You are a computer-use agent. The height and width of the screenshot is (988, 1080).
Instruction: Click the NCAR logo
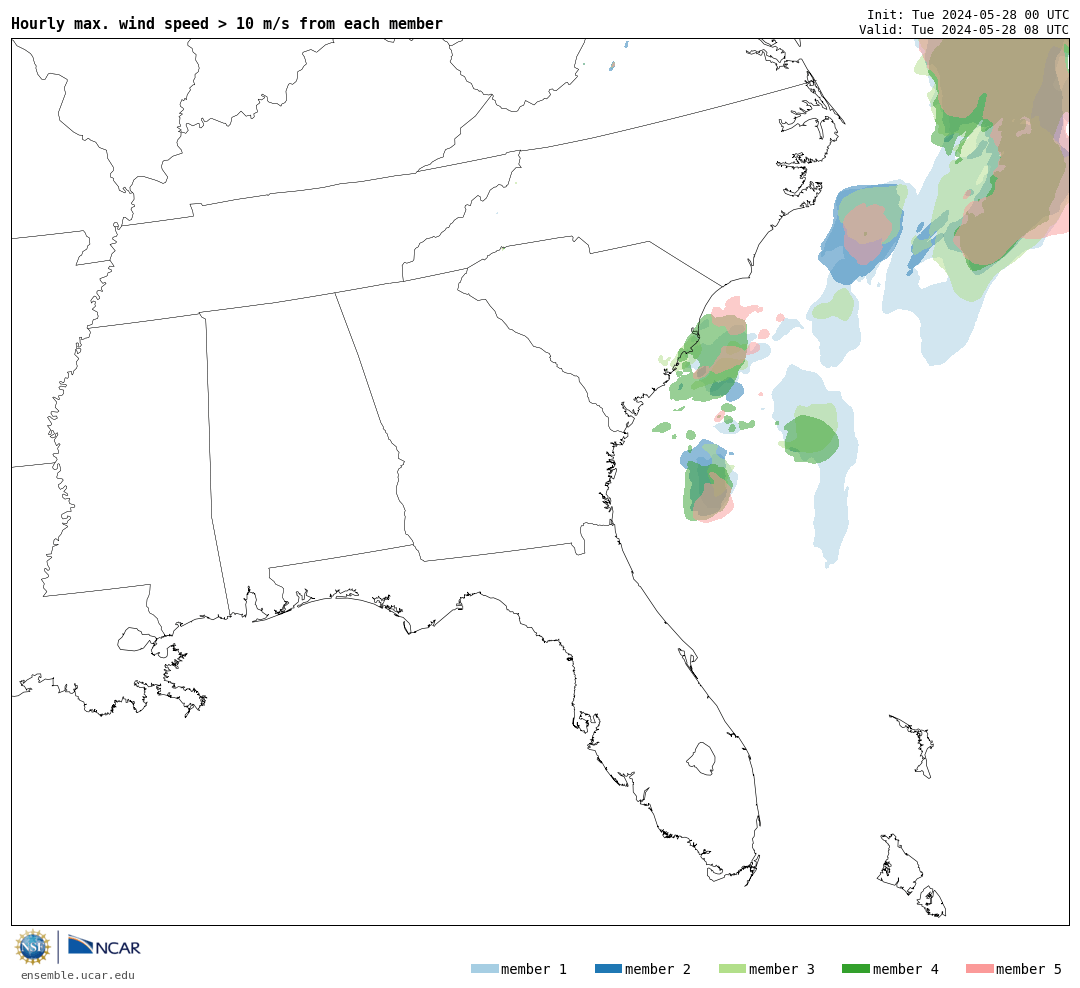click(x=104, y=945)
